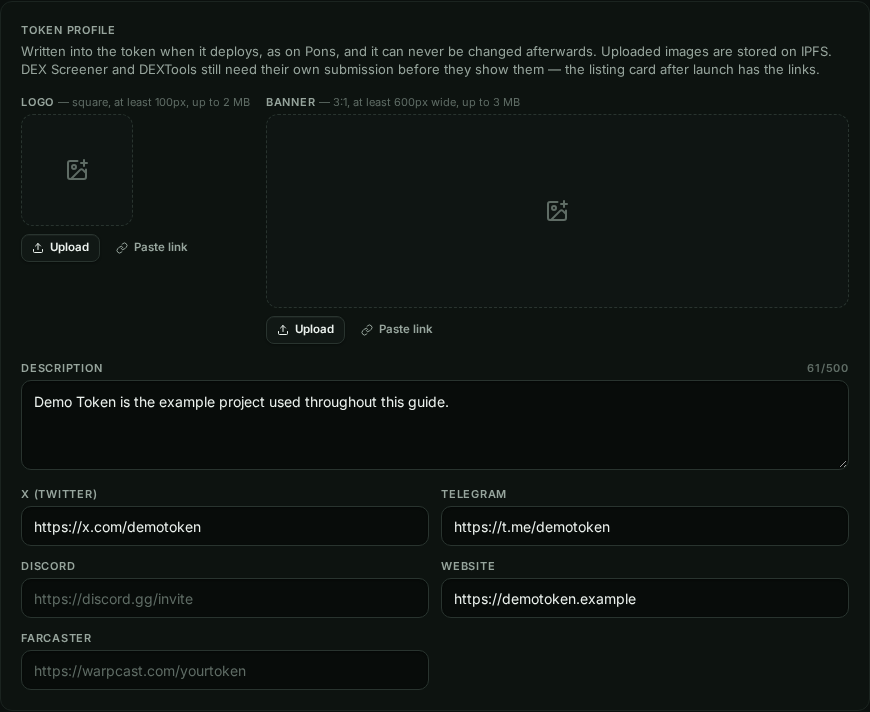Click the Farcaster URL field
The image size is (870, 712).
[x=225, y=670]
